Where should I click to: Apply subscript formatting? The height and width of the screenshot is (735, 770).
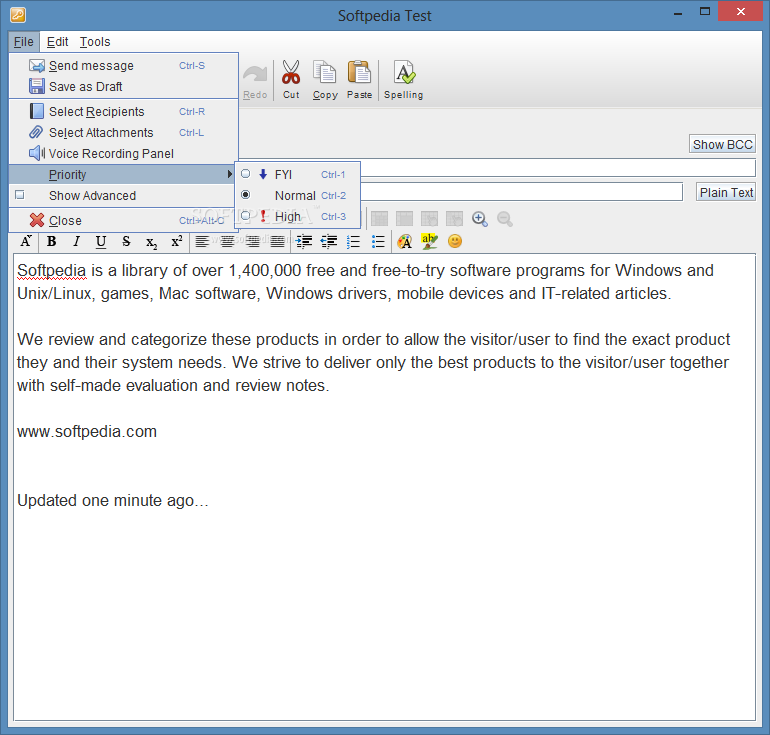(x=151, y=243)
